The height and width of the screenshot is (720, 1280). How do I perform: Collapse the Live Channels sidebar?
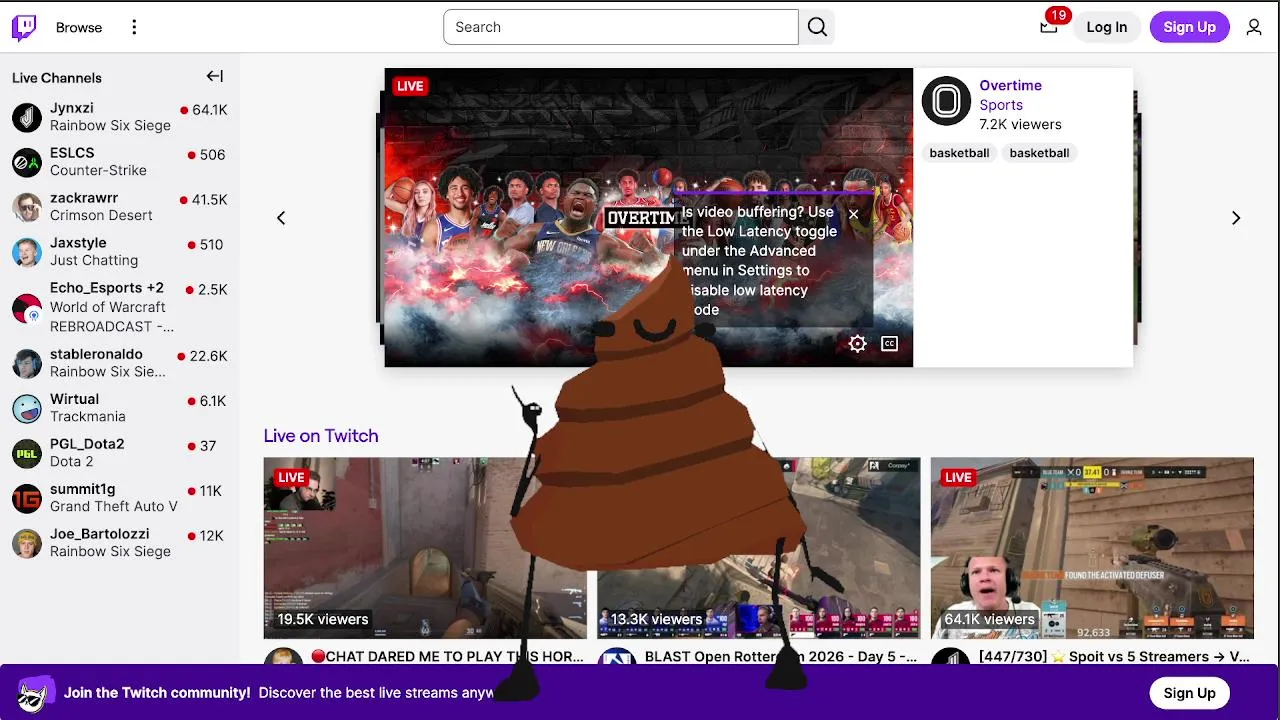point(215,76)
